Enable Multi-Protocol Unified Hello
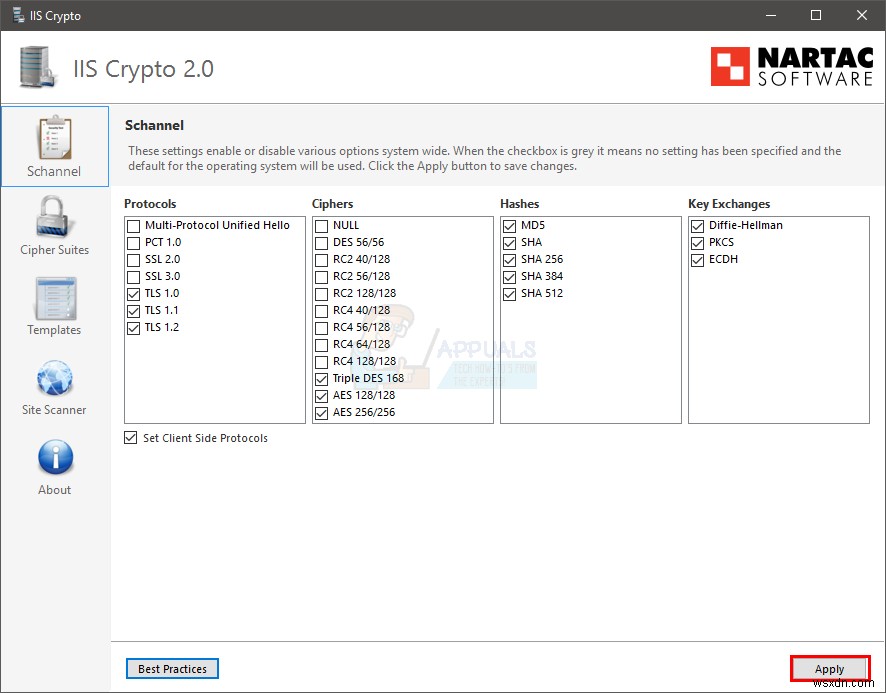This screenshot has width=886, height=693. [133, 225]
